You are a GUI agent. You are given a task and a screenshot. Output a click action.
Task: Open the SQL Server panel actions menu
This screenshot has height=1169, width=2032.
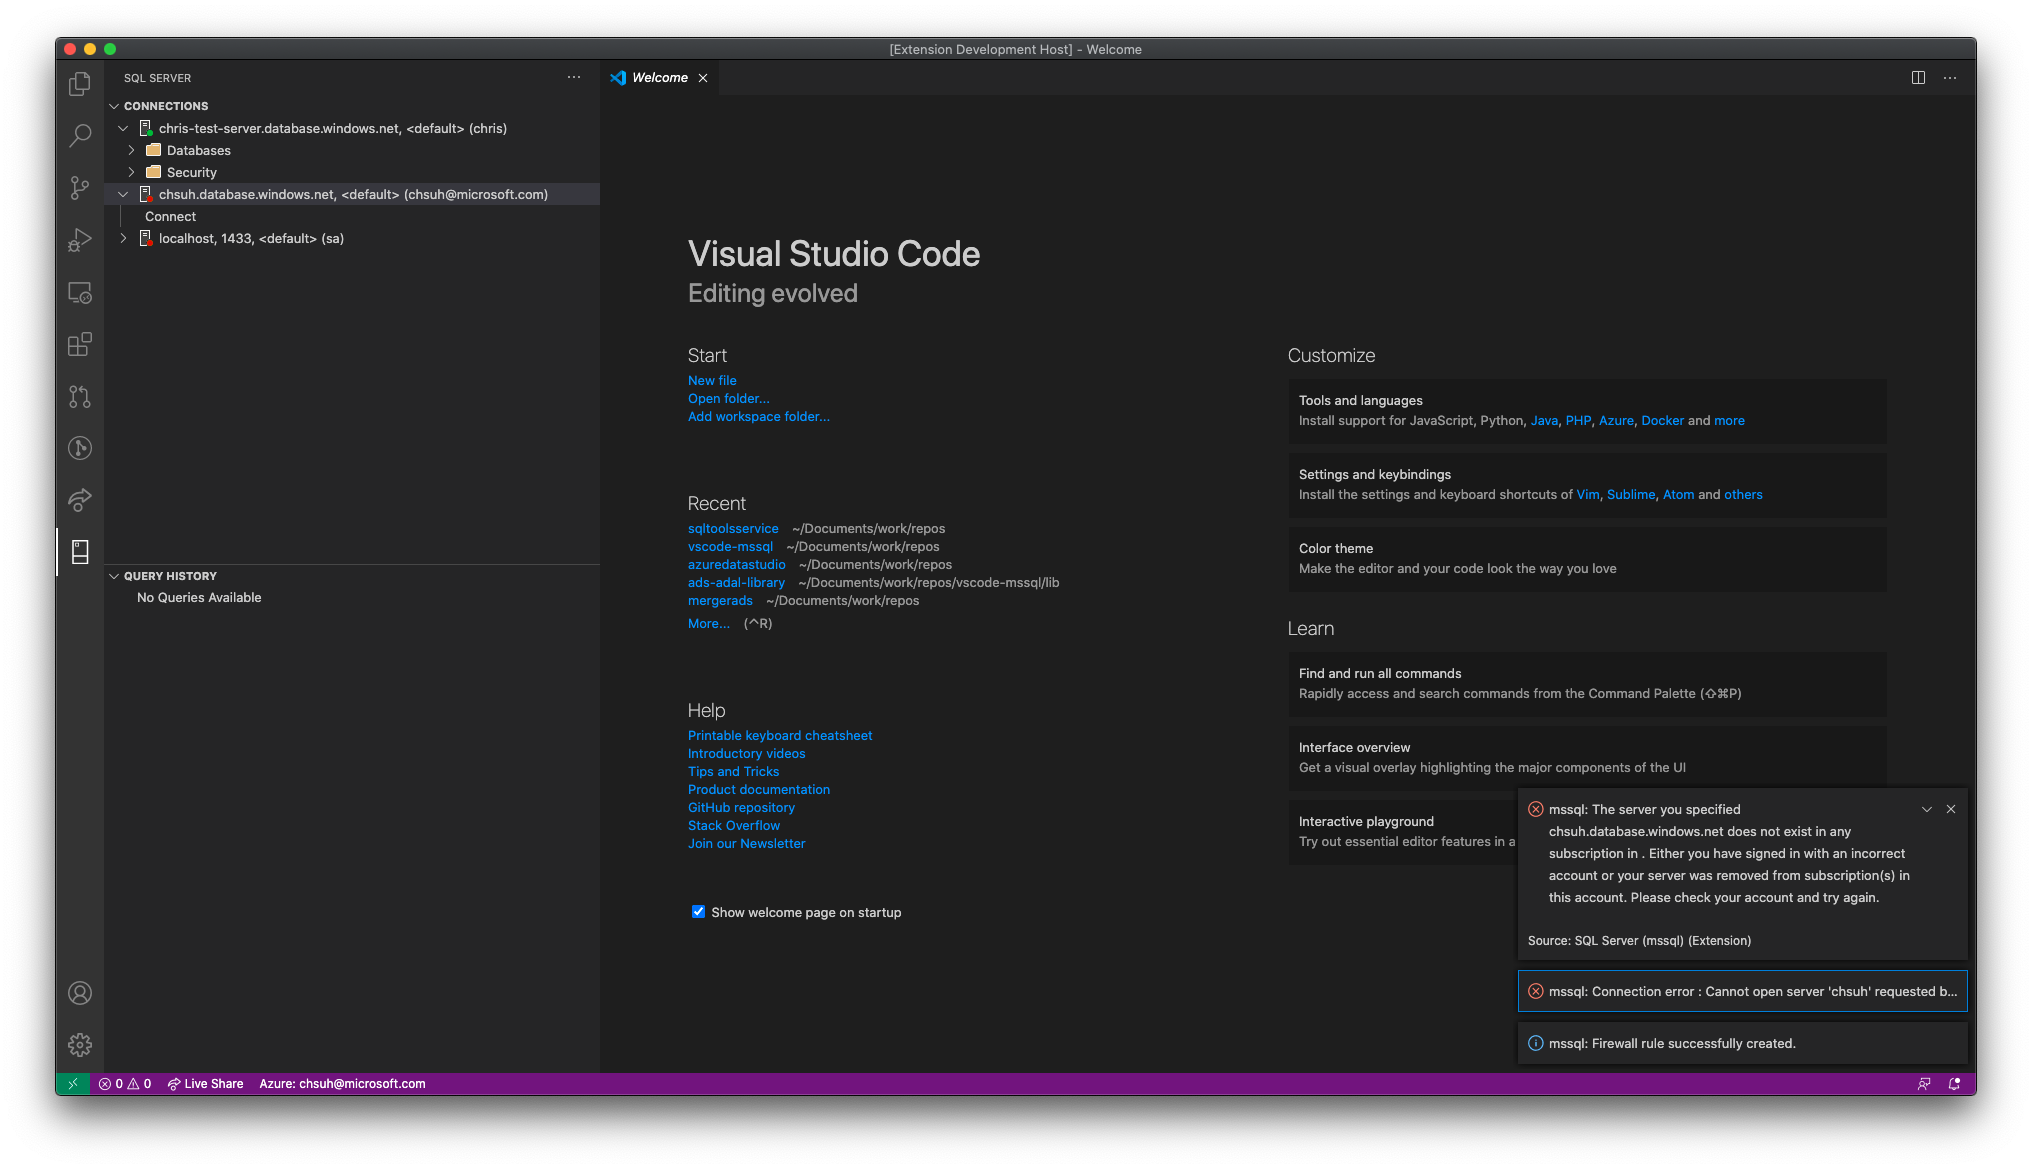click(574, 77)
